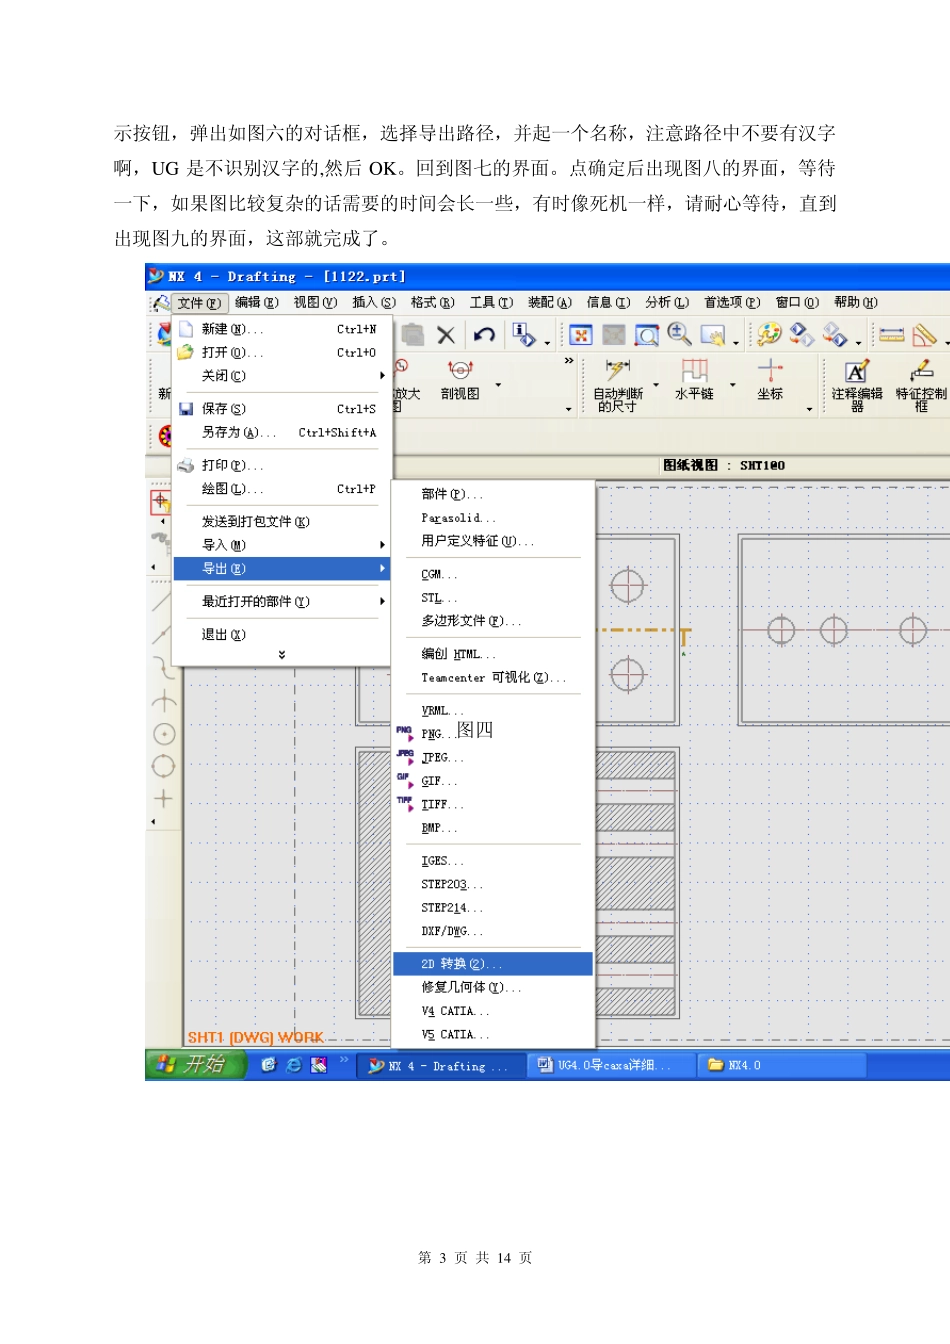Click the Delete X icon in the toolbar
This screenshot has width=950, height=1344.
pyautogui.click(x=446, y=335)
